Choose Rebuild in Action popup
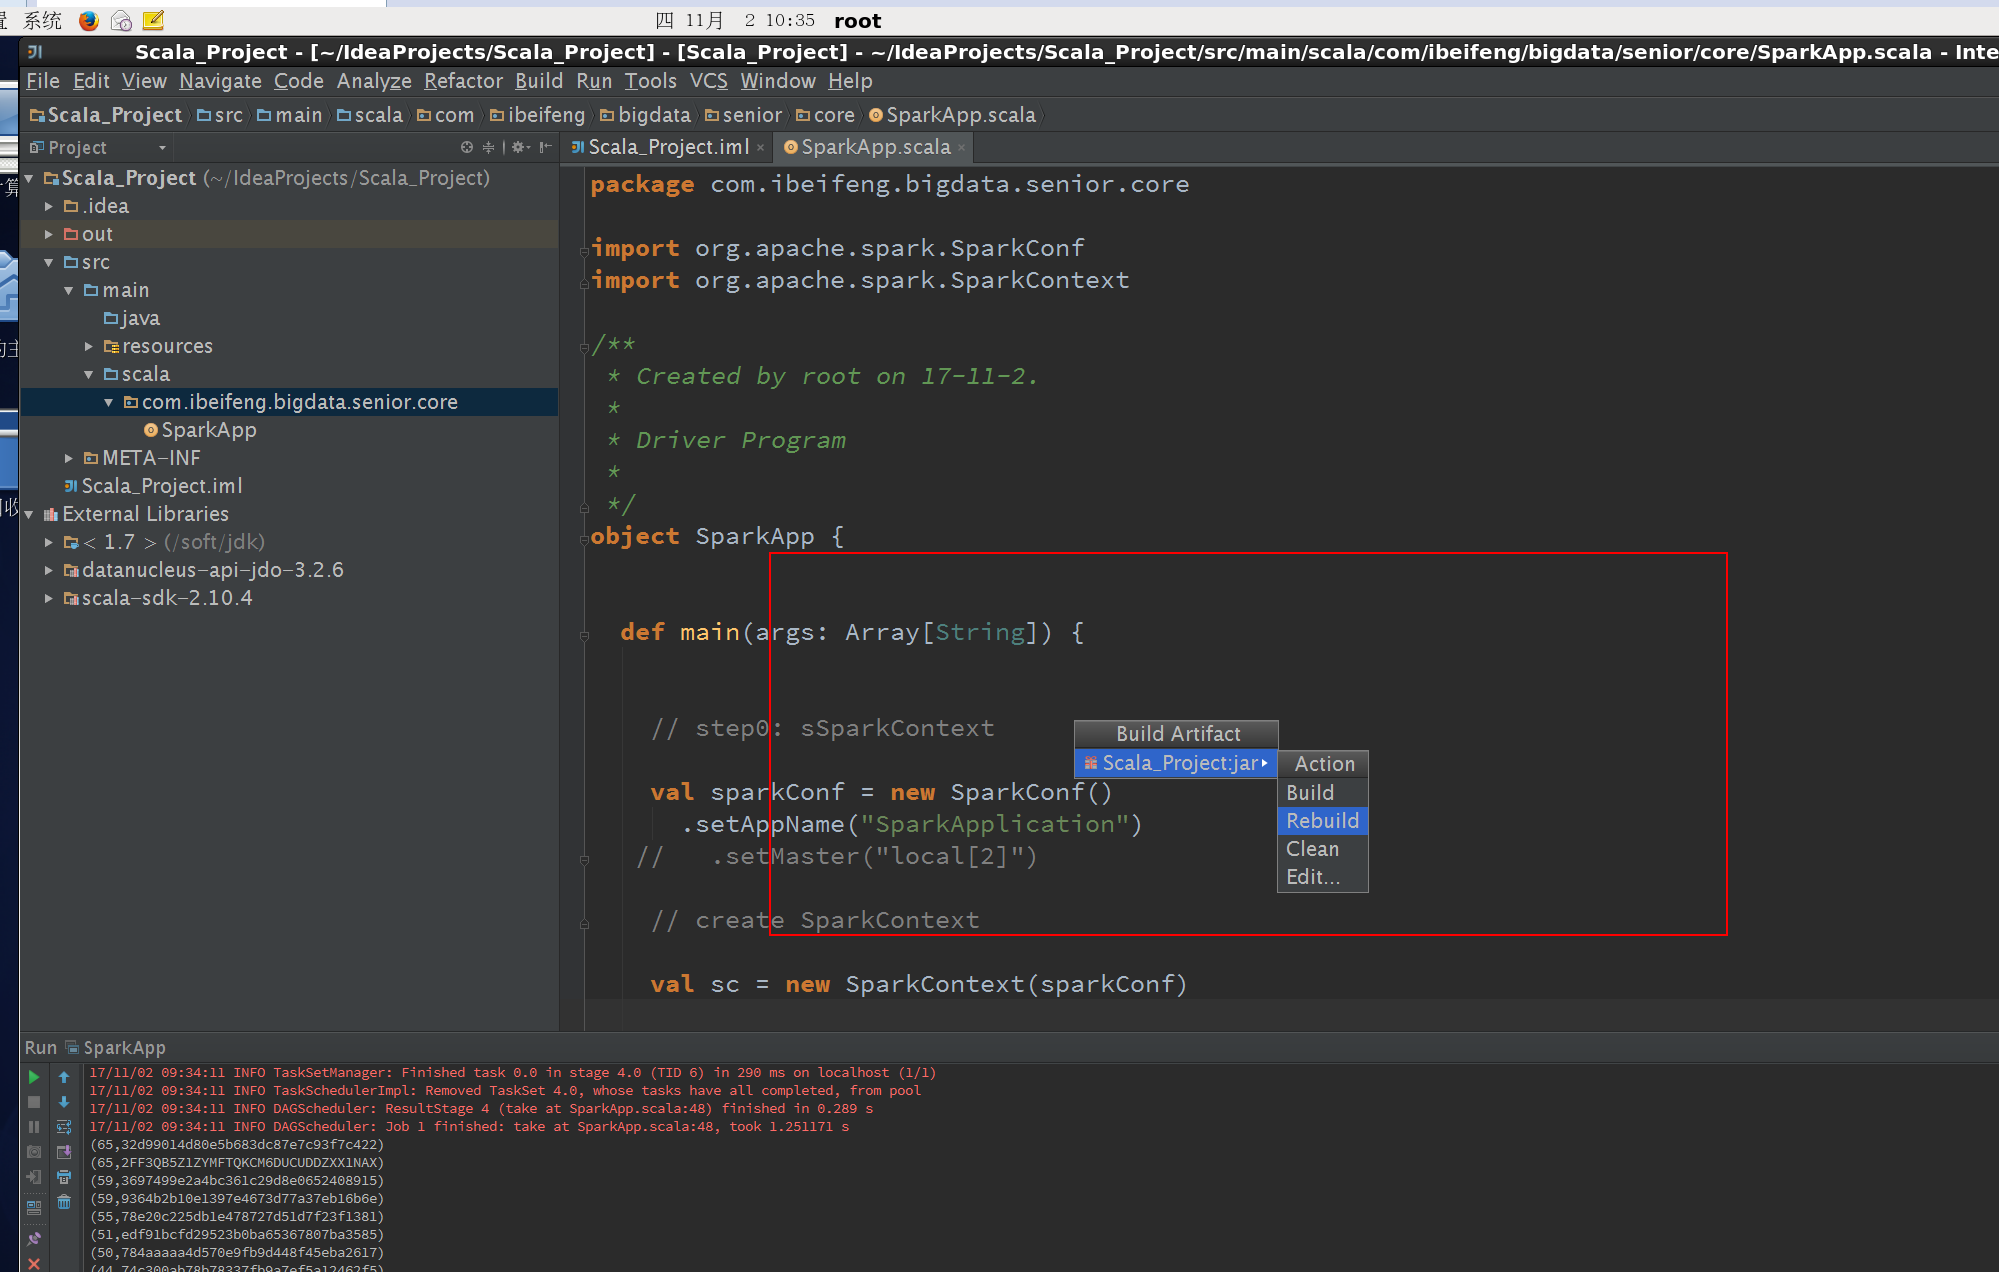 coord(1322,821)
